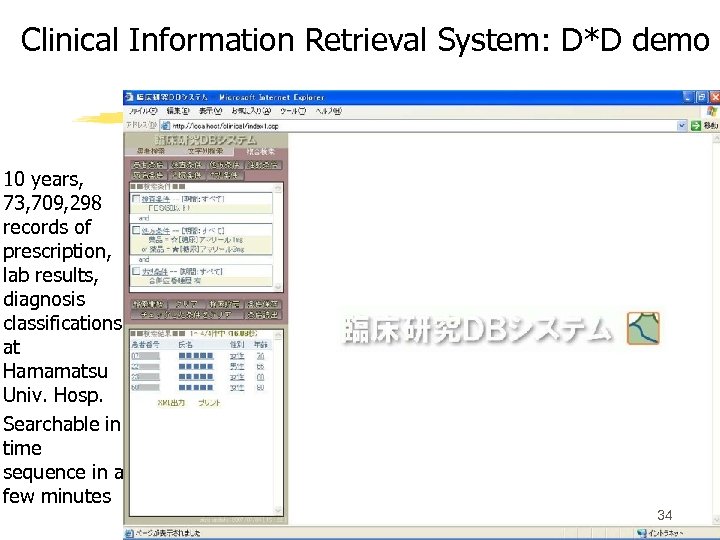Click the search execute button left of クリア

tap(149, 304)
